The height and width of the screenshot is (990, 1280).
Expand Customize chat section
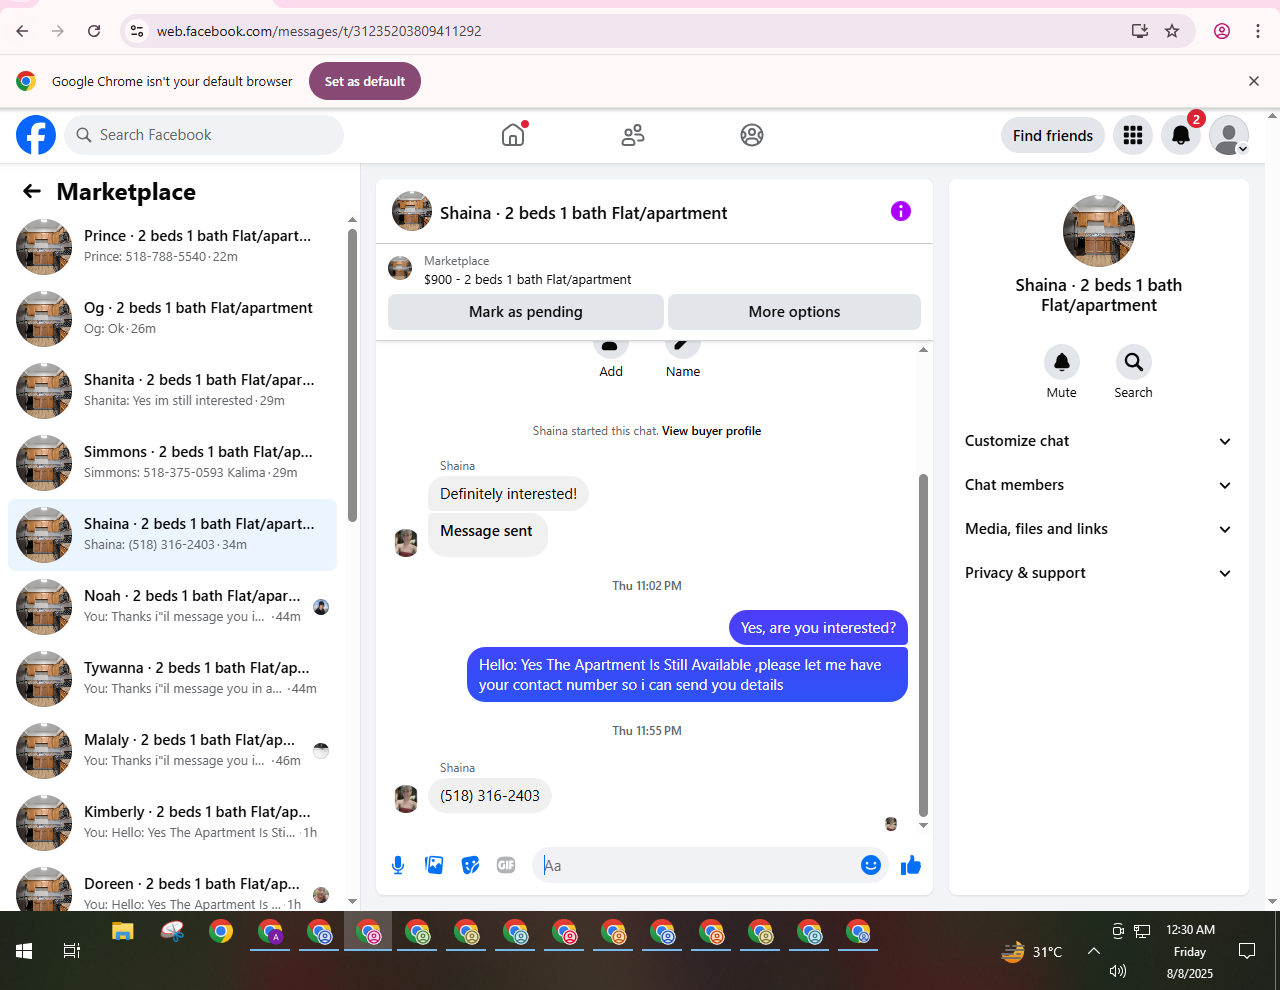coord(1098,441)
